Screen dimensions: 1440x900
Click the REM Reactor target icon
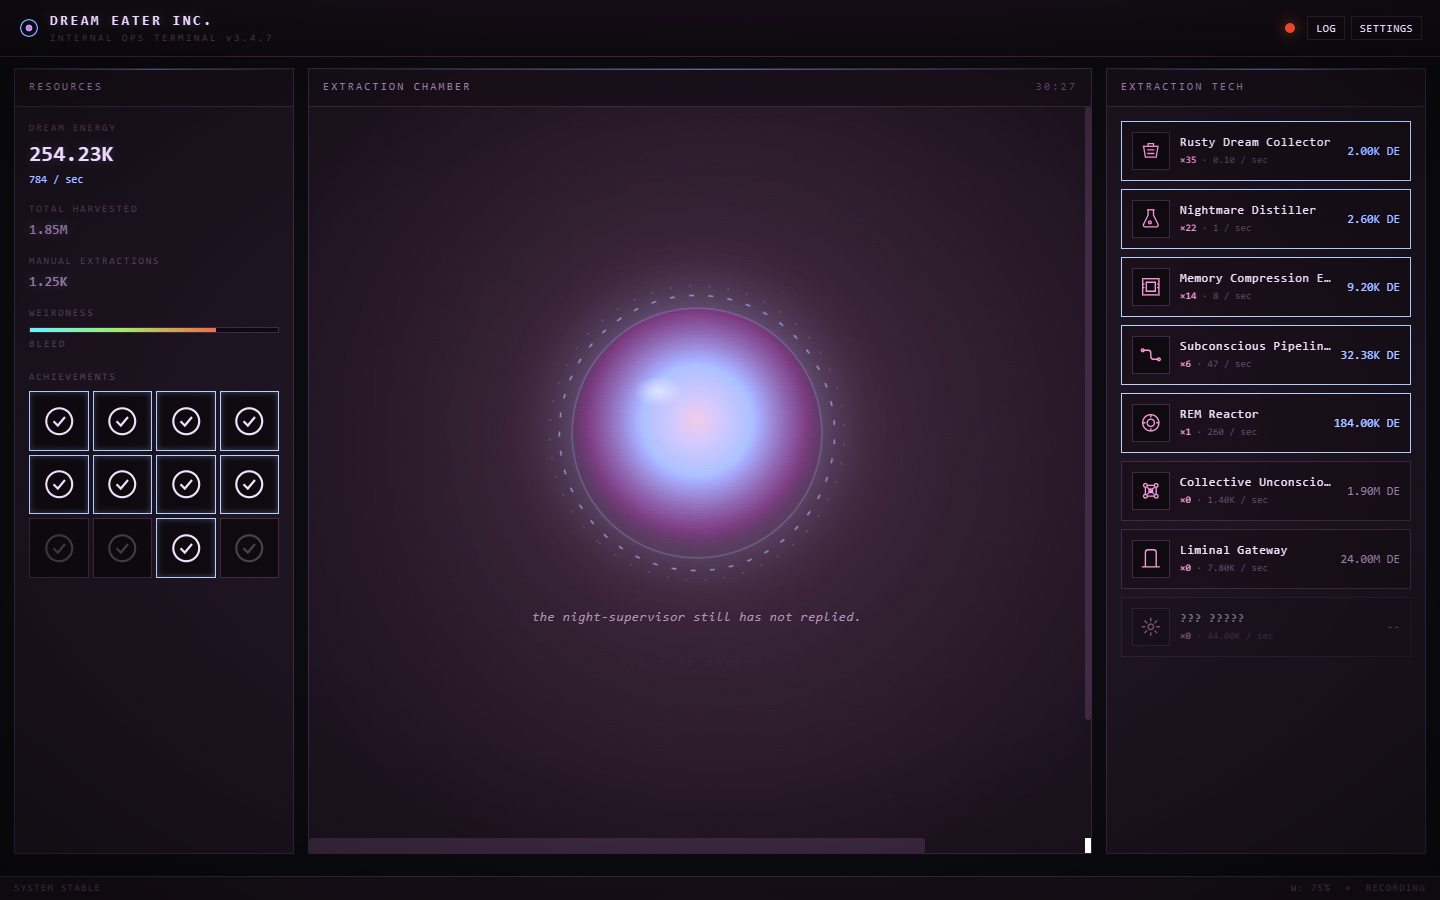pyautogui.click(x=1151, y=423)
